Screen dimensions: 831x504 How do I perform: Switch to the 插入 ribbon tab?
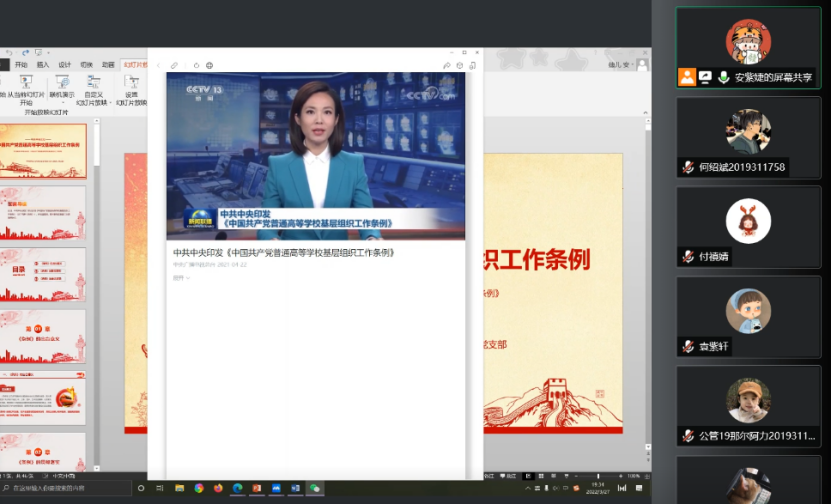point(43,64)
